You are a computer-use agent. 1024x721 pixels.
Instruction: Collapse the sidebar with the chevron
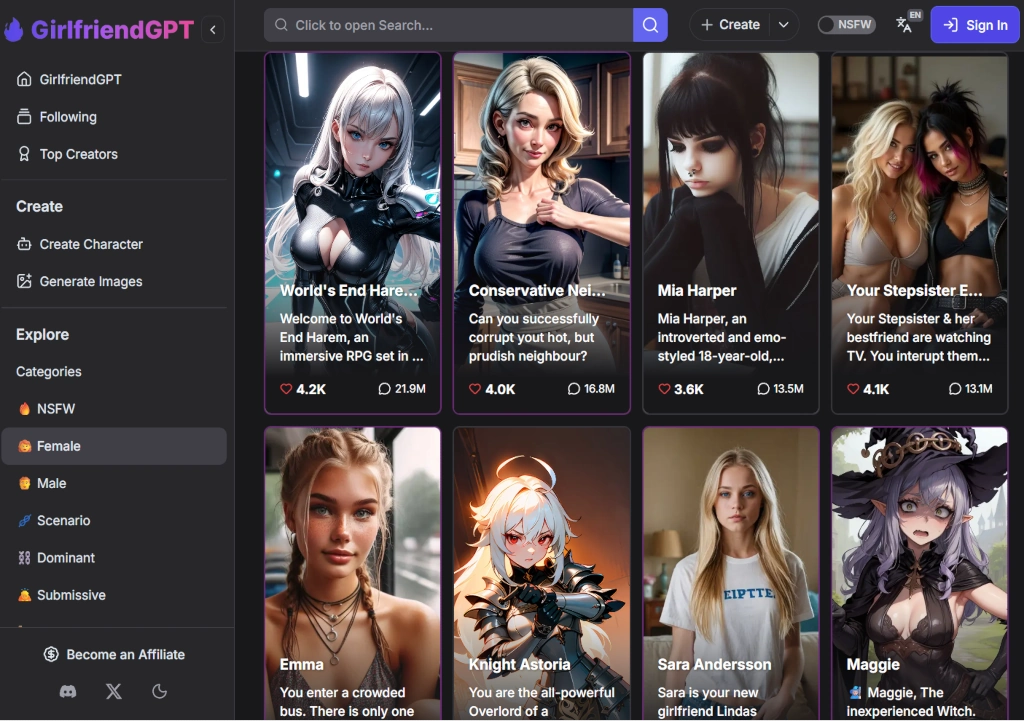(x=213, y=29)
